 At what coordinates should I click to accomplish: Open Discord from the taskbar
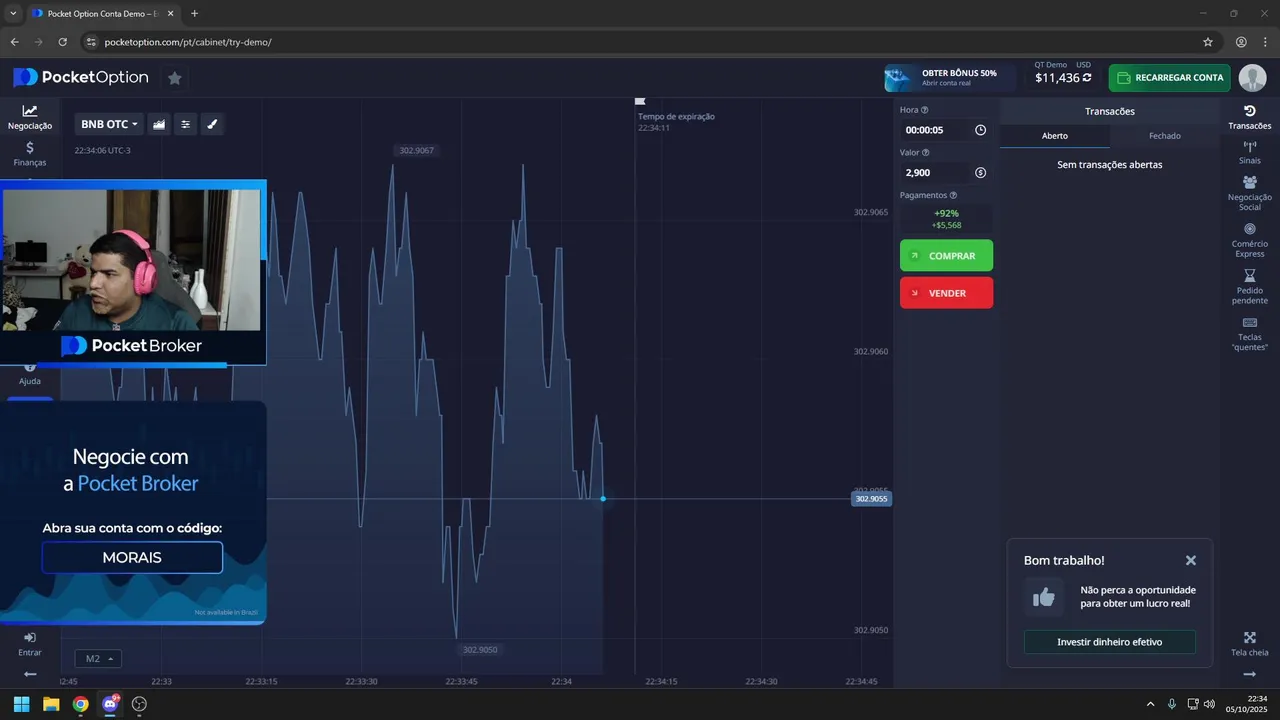pos(110,704)
